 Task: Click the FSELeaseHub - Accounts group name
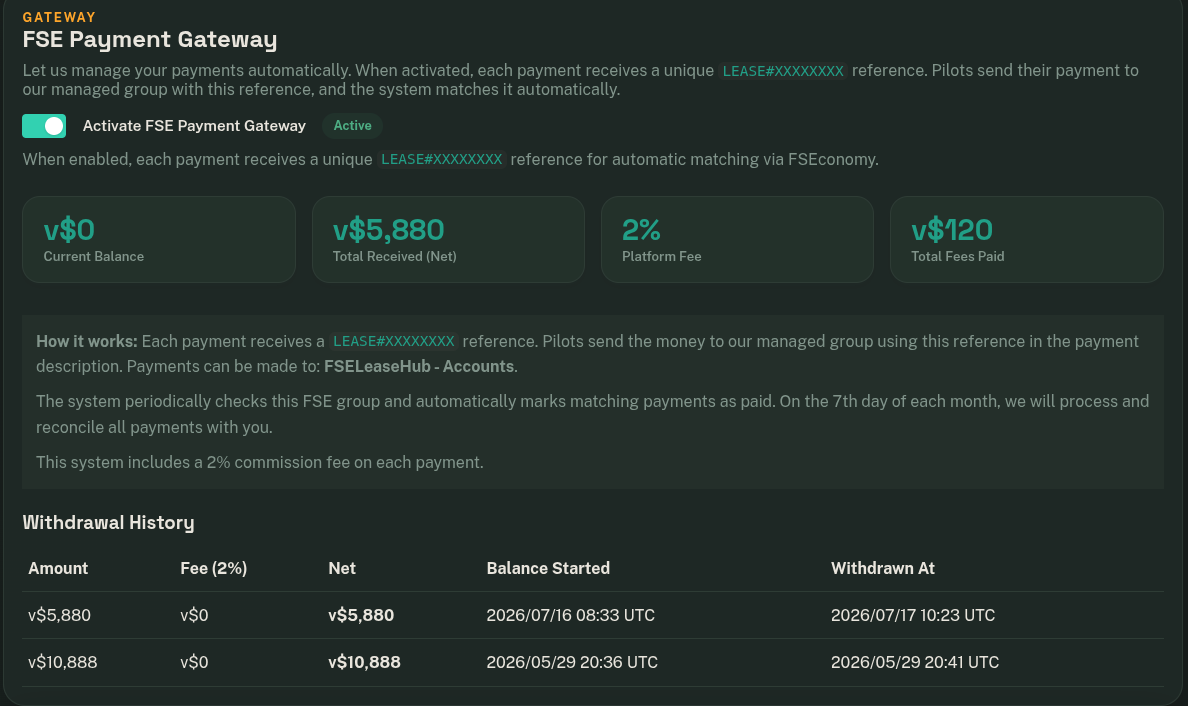click(419, 367)
